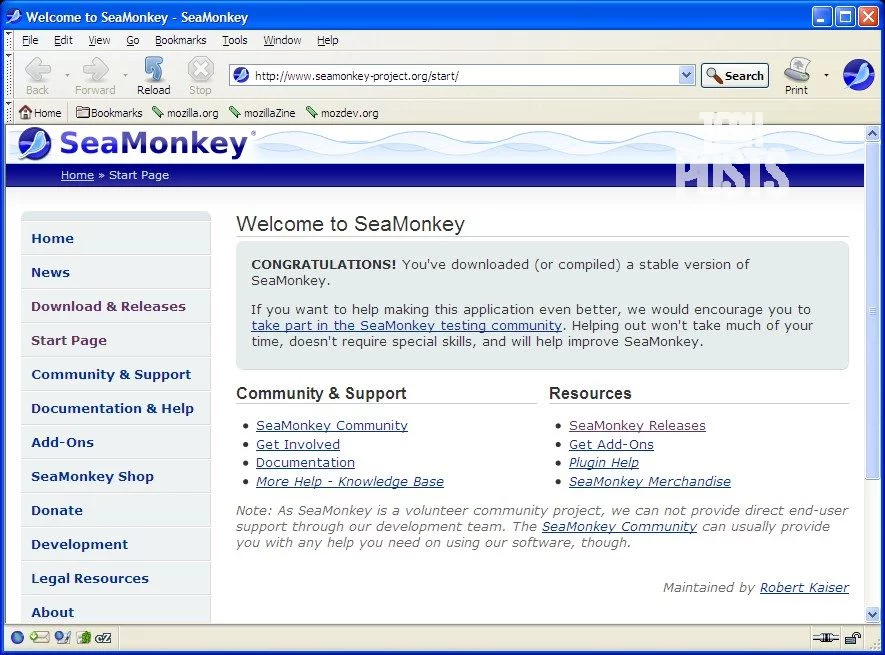The image size is (885, 655).
Task: Print the page with the Print icon
Action: (x=797, y=70)
